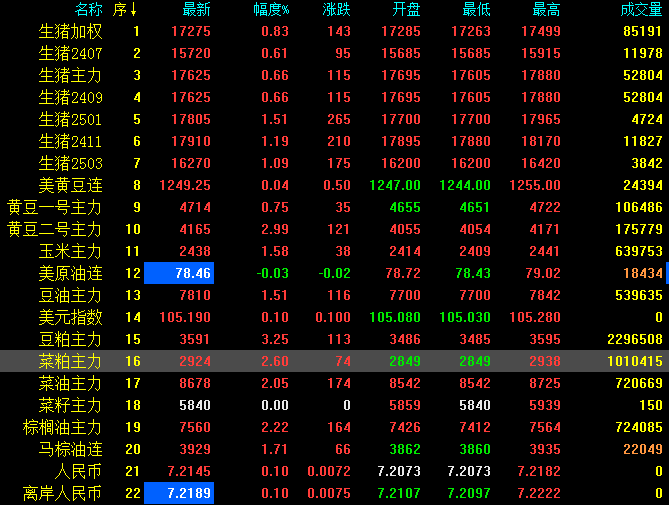Click 棕榈油主力 change value 164
Viewport: 669px width, 505px height.
point(339,428)
